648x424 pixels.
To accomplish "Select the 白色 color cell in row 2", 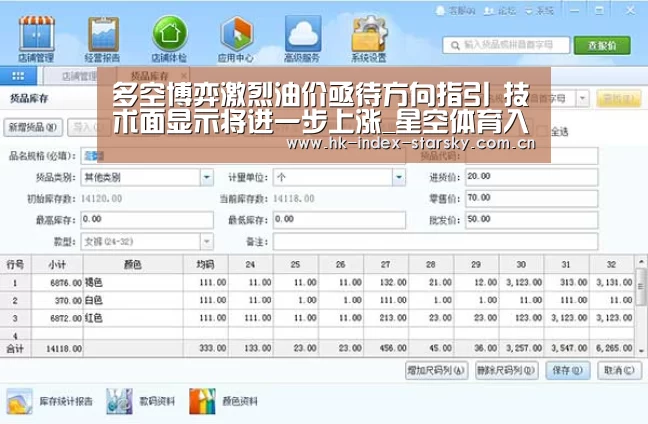I will (133, 300).
